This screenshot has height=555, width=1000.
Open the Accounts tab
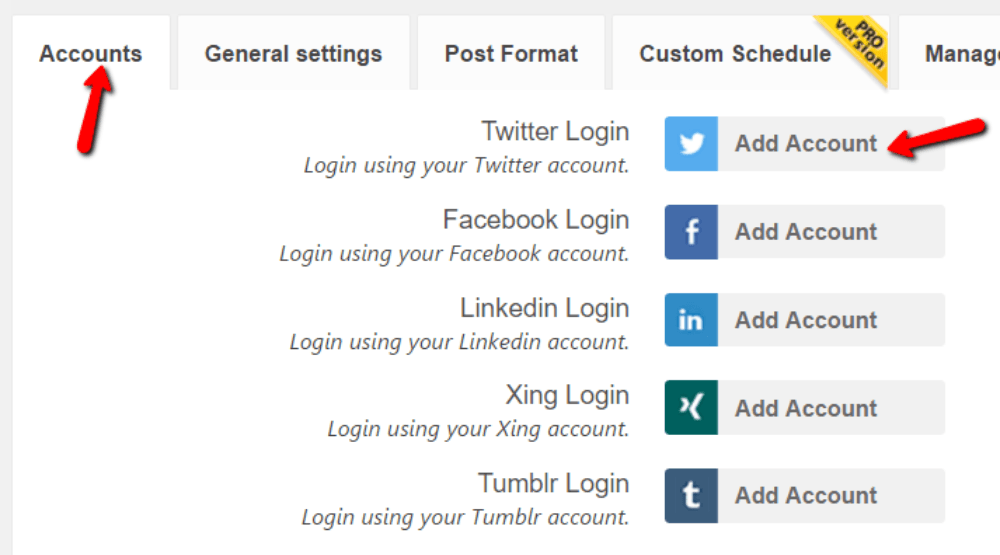pos(91,54)
